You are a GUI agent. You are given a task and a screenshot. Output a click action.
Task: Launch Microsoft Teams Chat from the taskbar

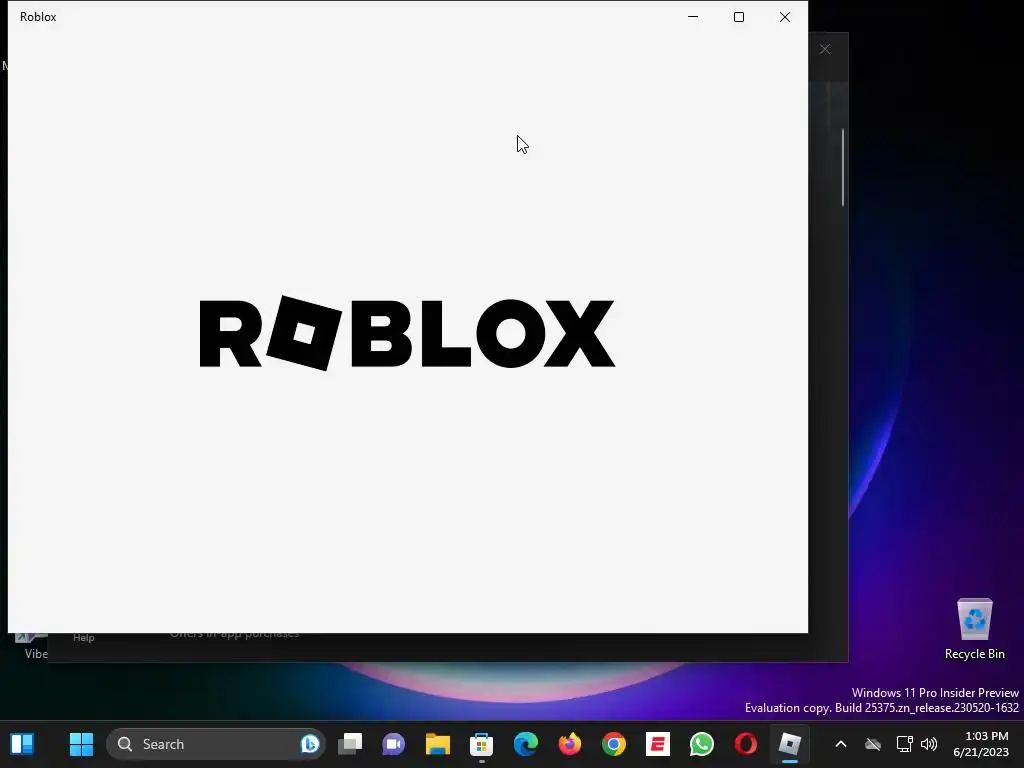(393, 744)
